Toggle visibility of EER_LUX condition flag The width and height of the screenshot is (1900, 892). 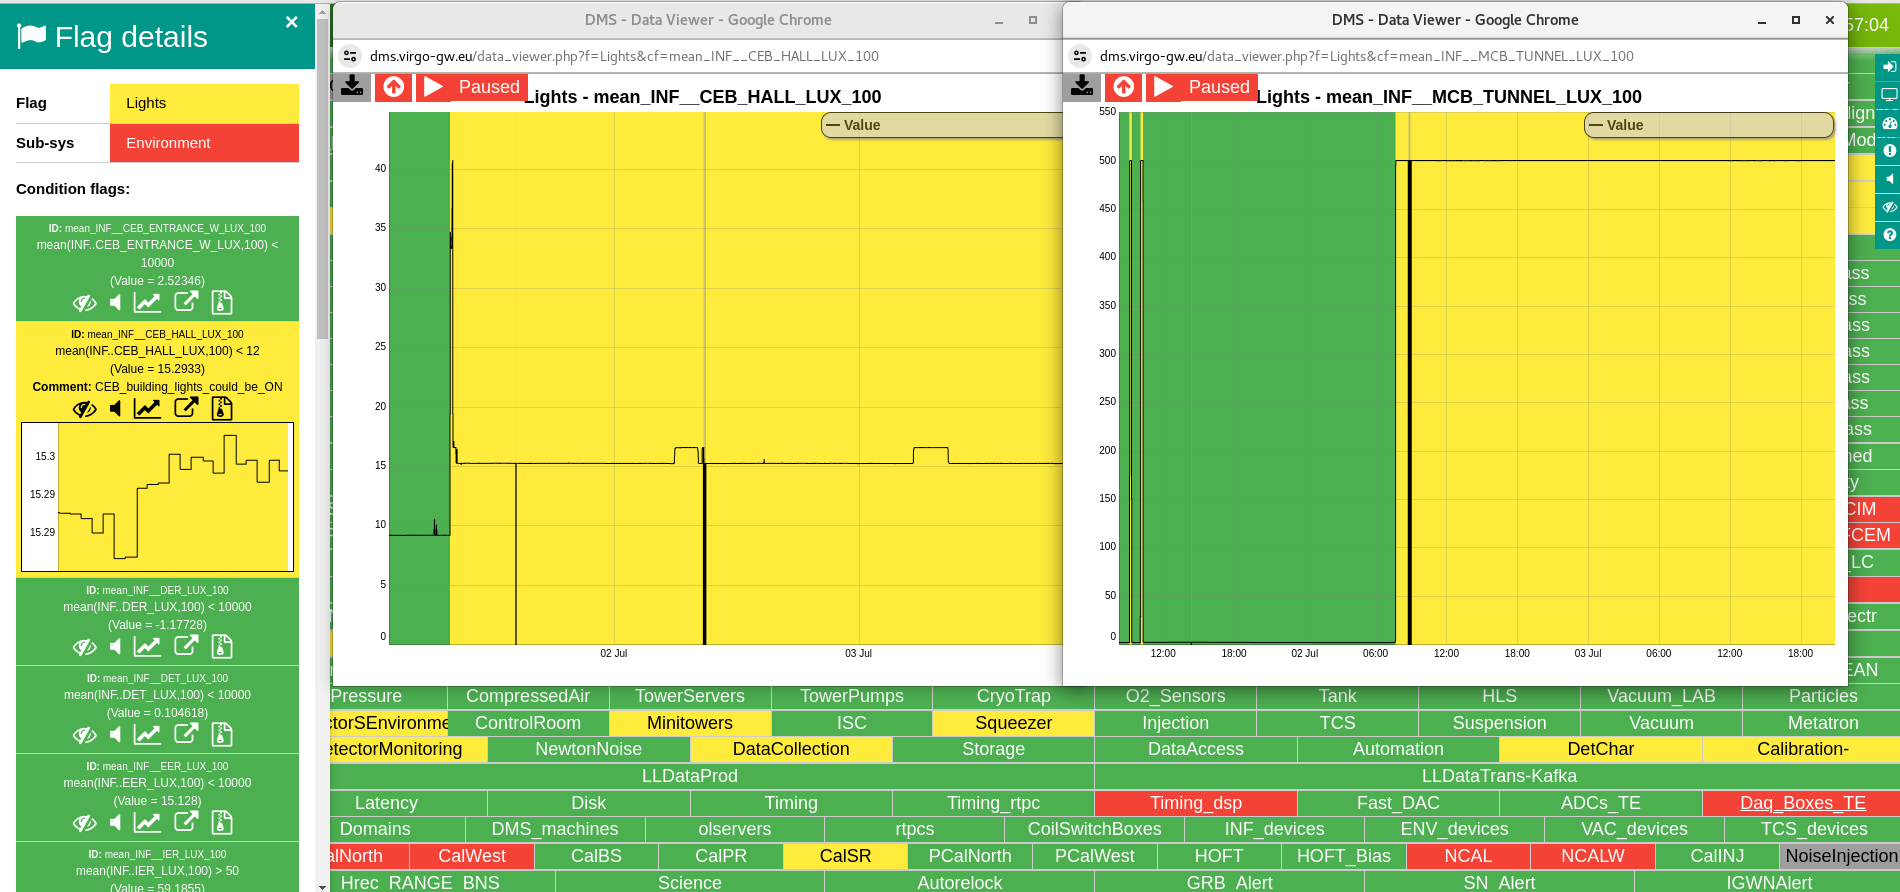pyautogui.click(x=85, y=823)
